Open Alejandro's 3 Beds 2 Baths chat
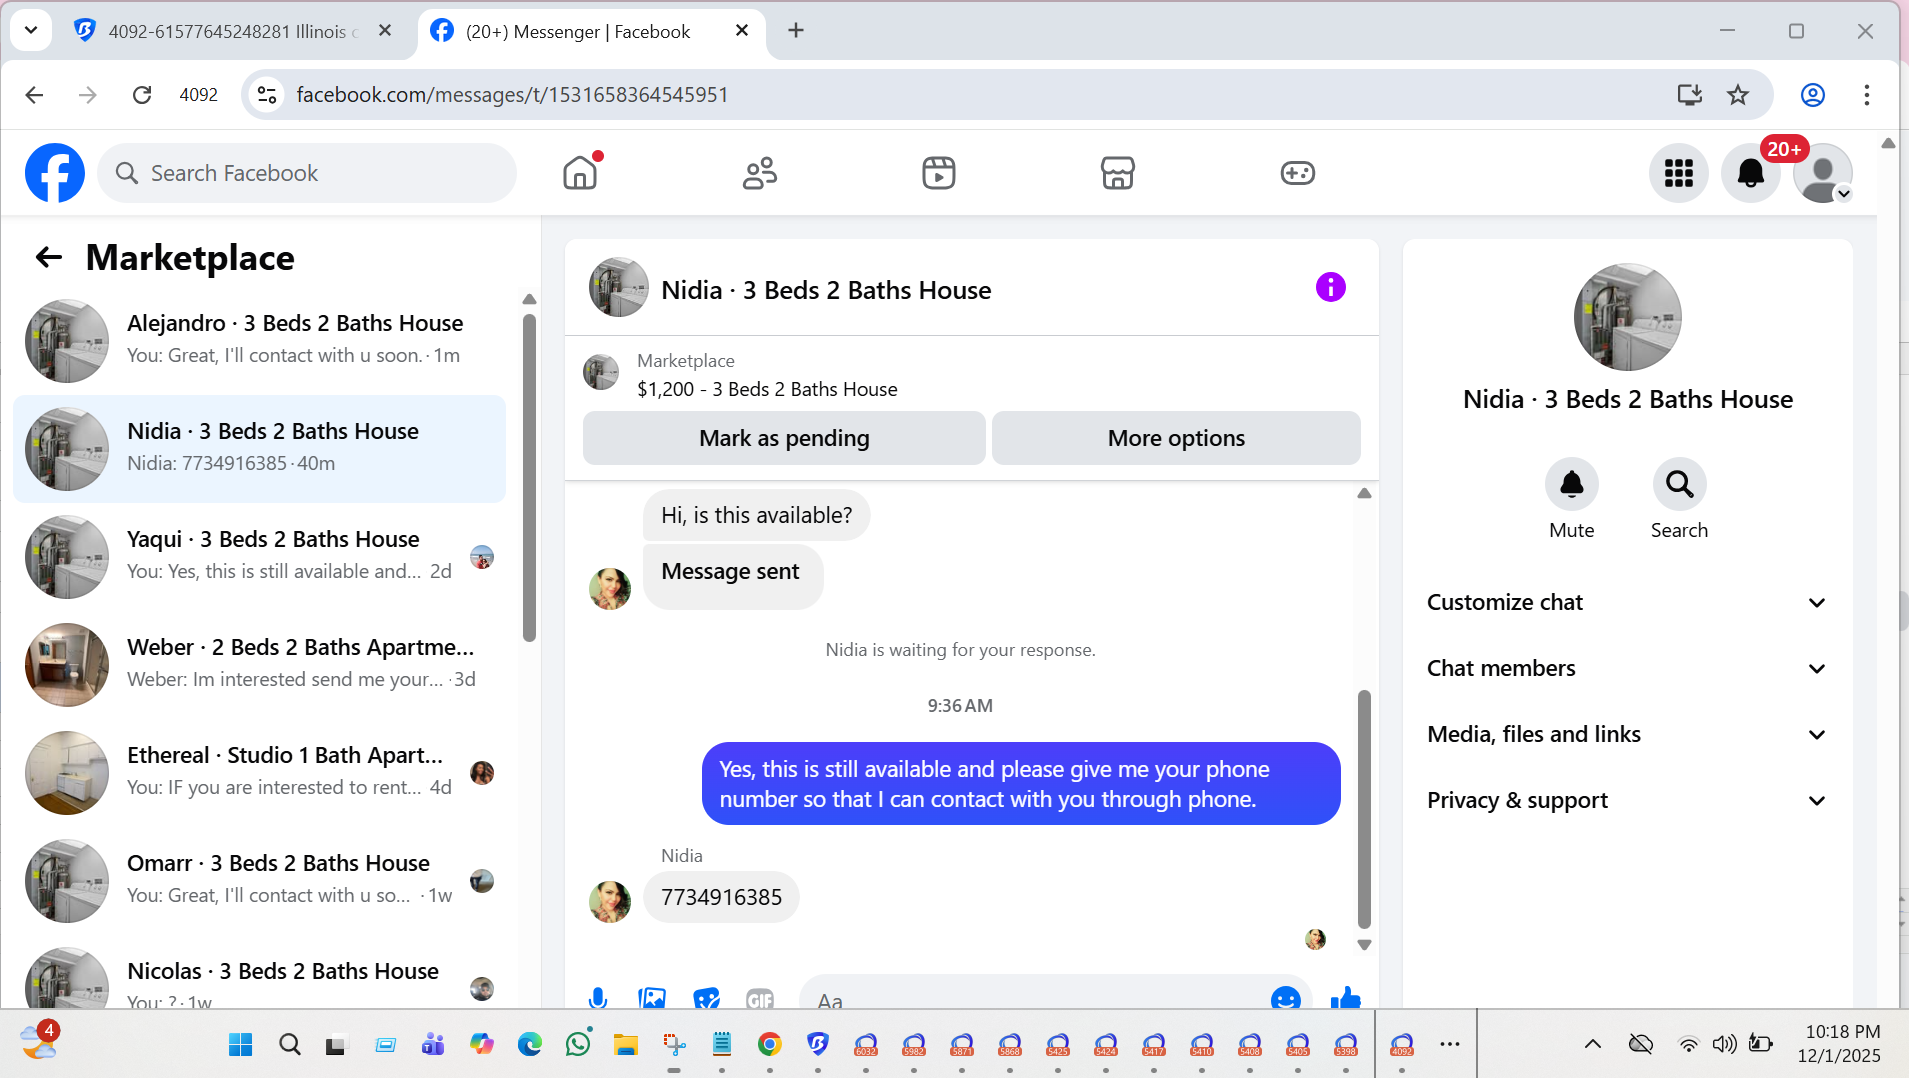Image resolution: width=1909 pixels, height=1078 pixels. pos(260,341)
